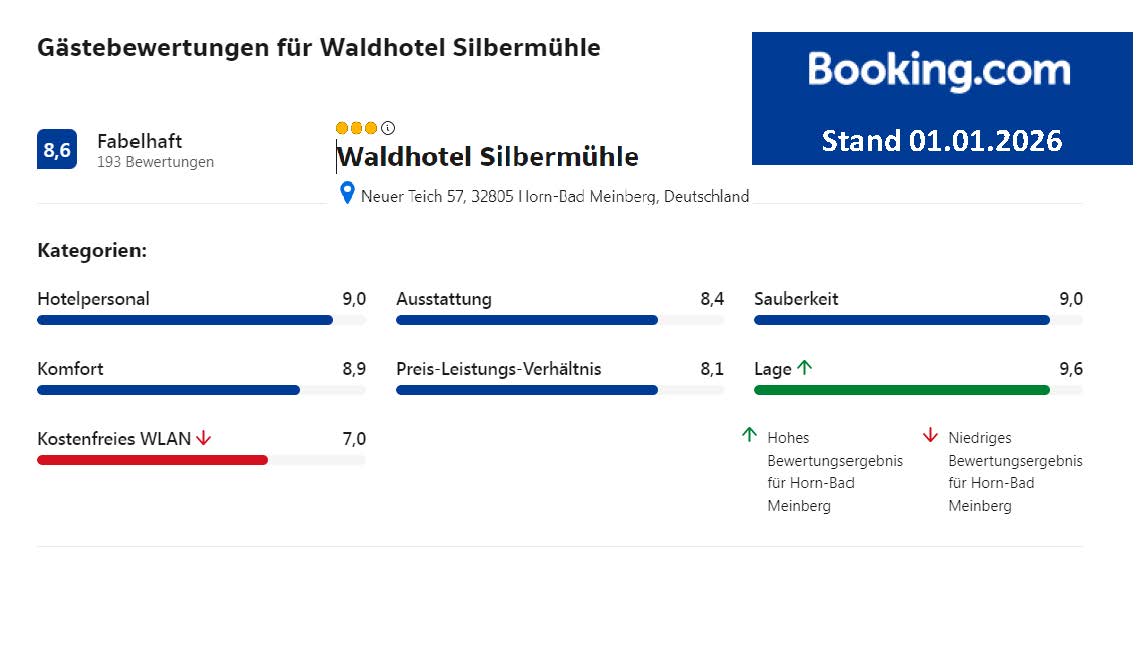Click the yellow rating dots above the hotel name
The height and width of the screenshot is (645, 1147).
tap(356, 128)
